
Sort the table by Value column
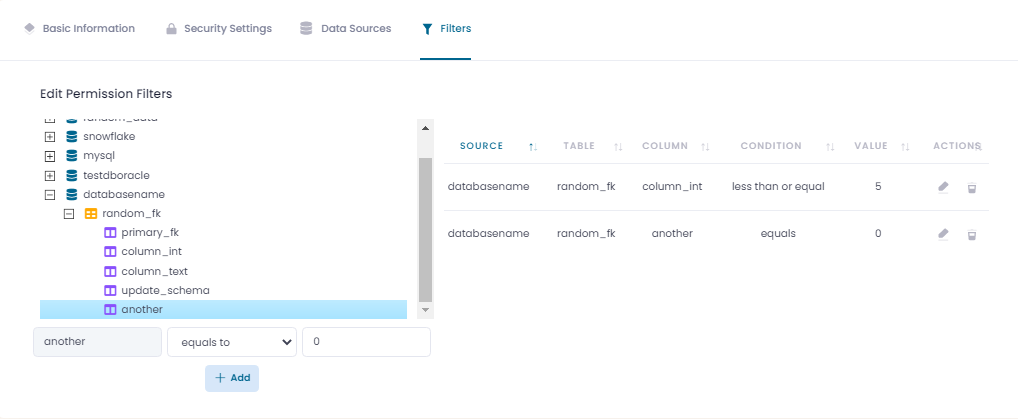pos(905,147)
